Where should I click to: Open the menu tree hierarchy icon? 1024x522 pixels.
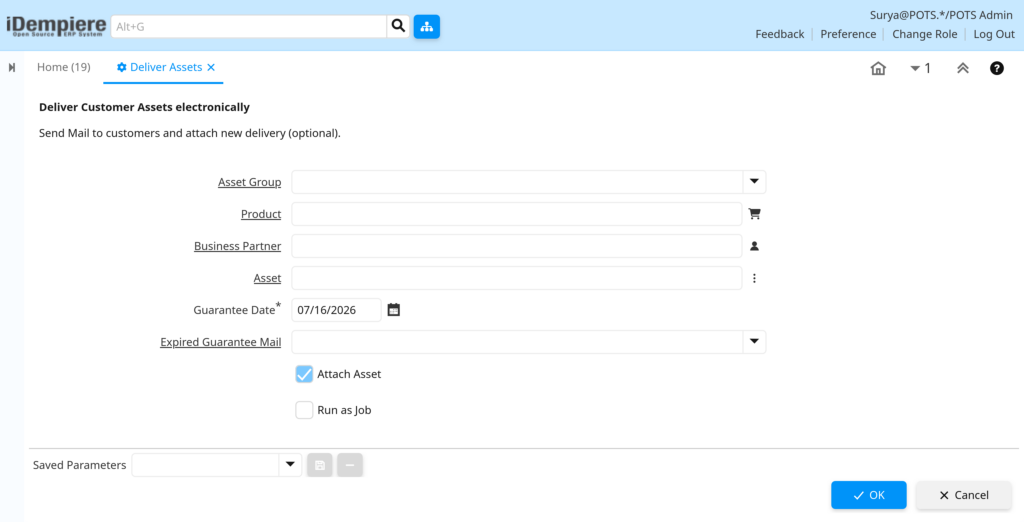tap(426, 27)
